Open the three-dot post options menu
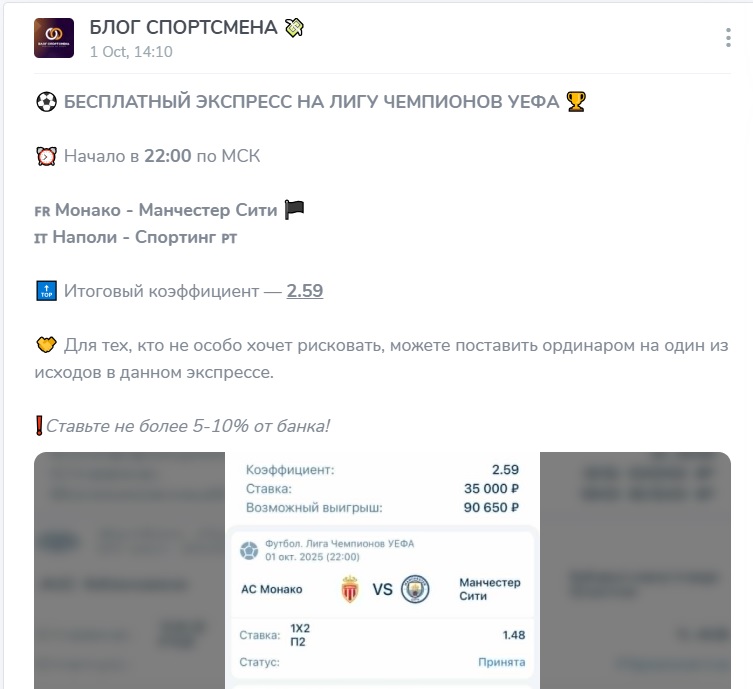This screenshot has height=689, width=753. tap(728, 37)
